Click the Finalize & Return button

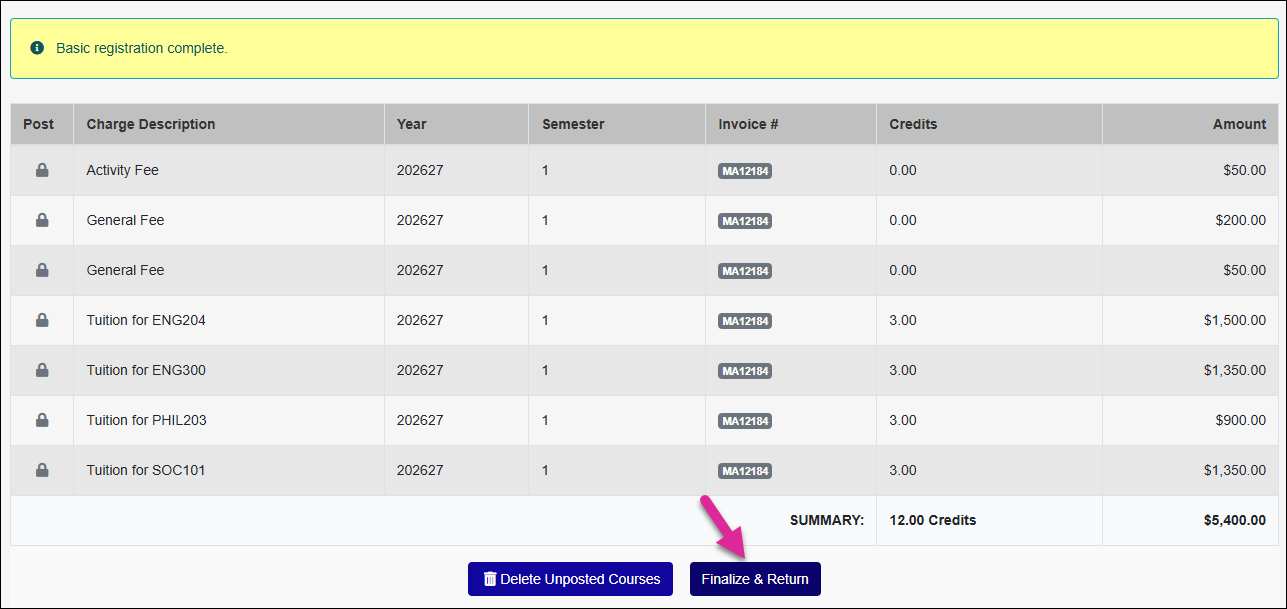click(755, 579)
